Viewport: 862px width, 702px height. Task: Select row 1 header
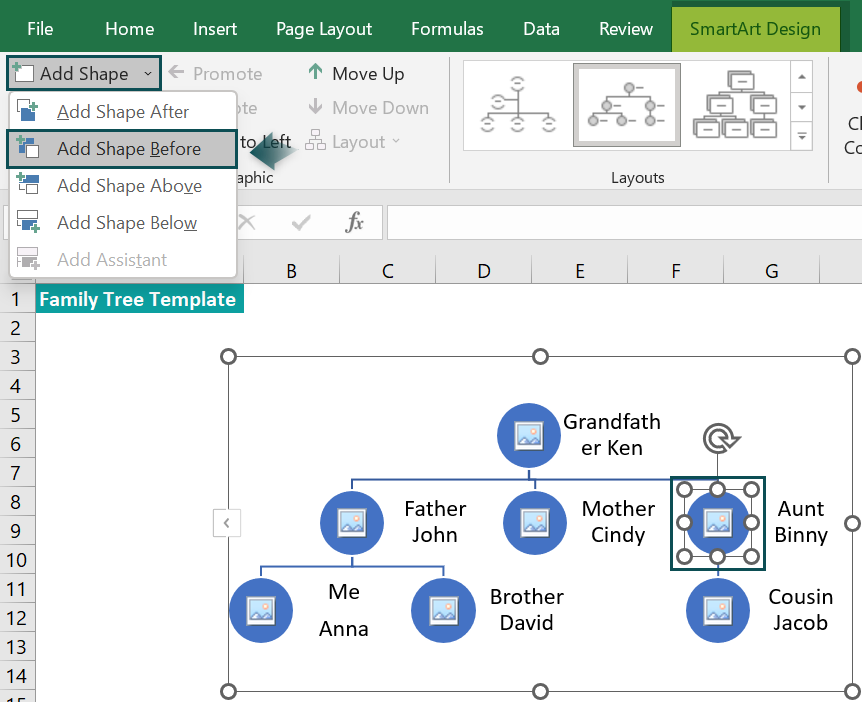(x=16, y=299)
